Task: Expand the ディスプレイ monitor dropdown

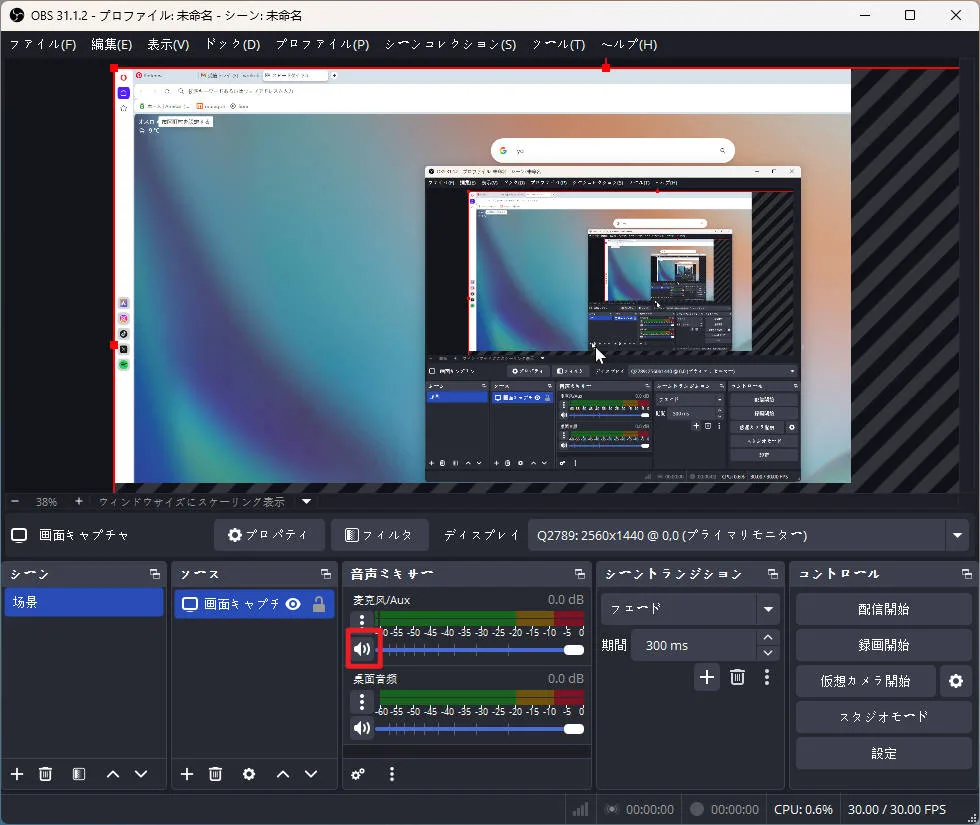Action: 958,535
